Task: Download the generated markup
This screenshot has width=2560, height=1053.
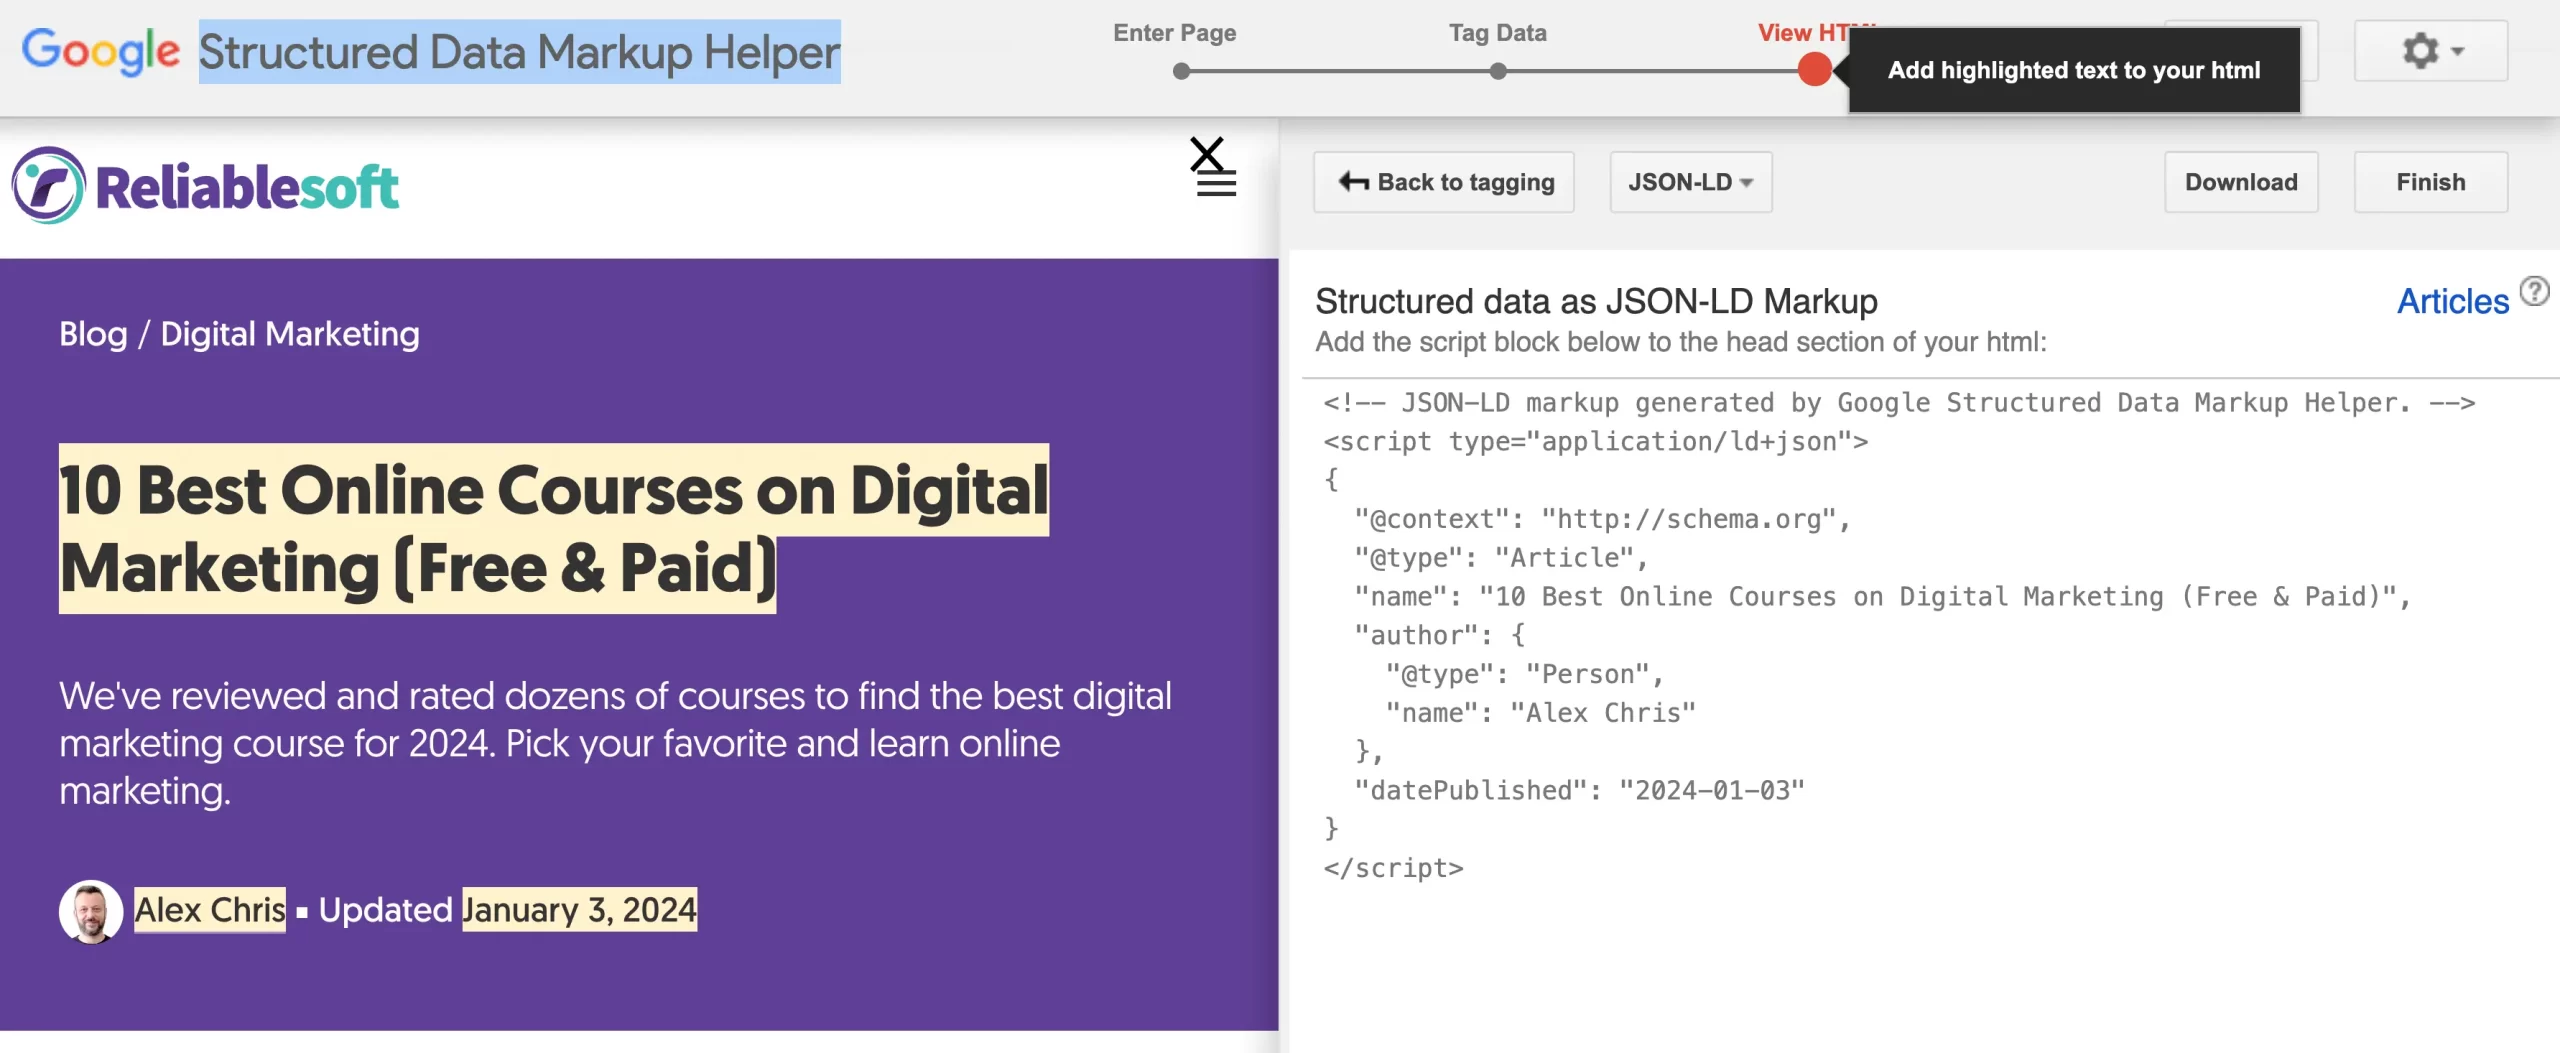Action: pyautogui.click(x=2240, y=182)
